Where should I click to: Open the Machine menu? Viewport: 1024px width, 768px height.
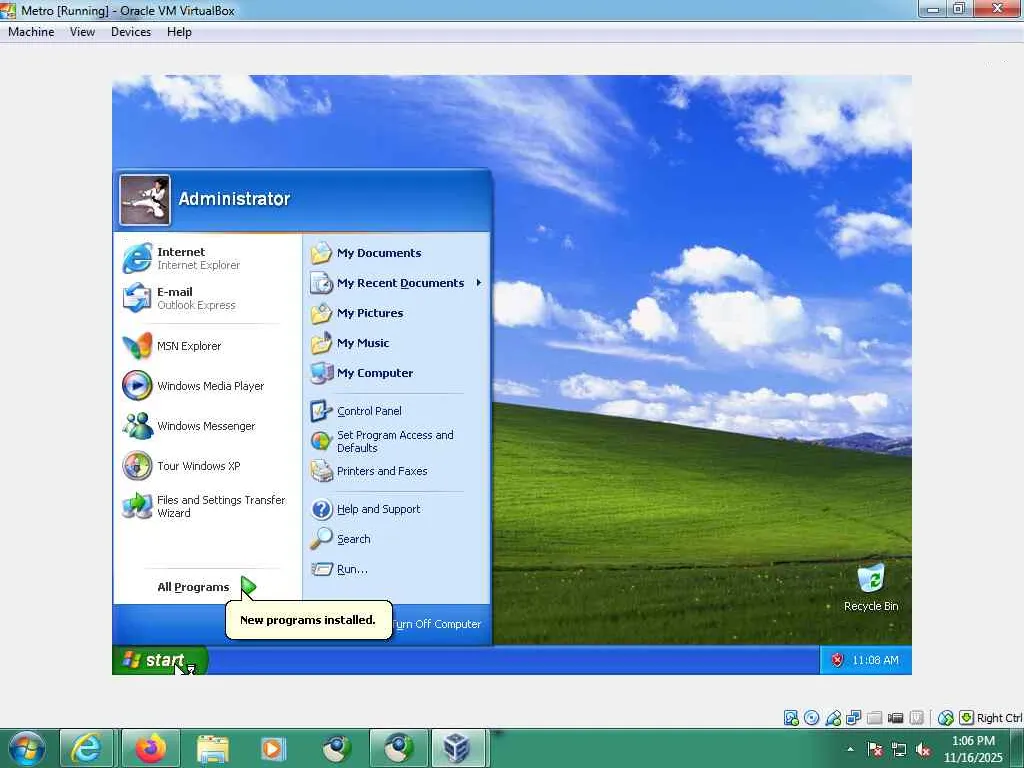coord(31,32)
